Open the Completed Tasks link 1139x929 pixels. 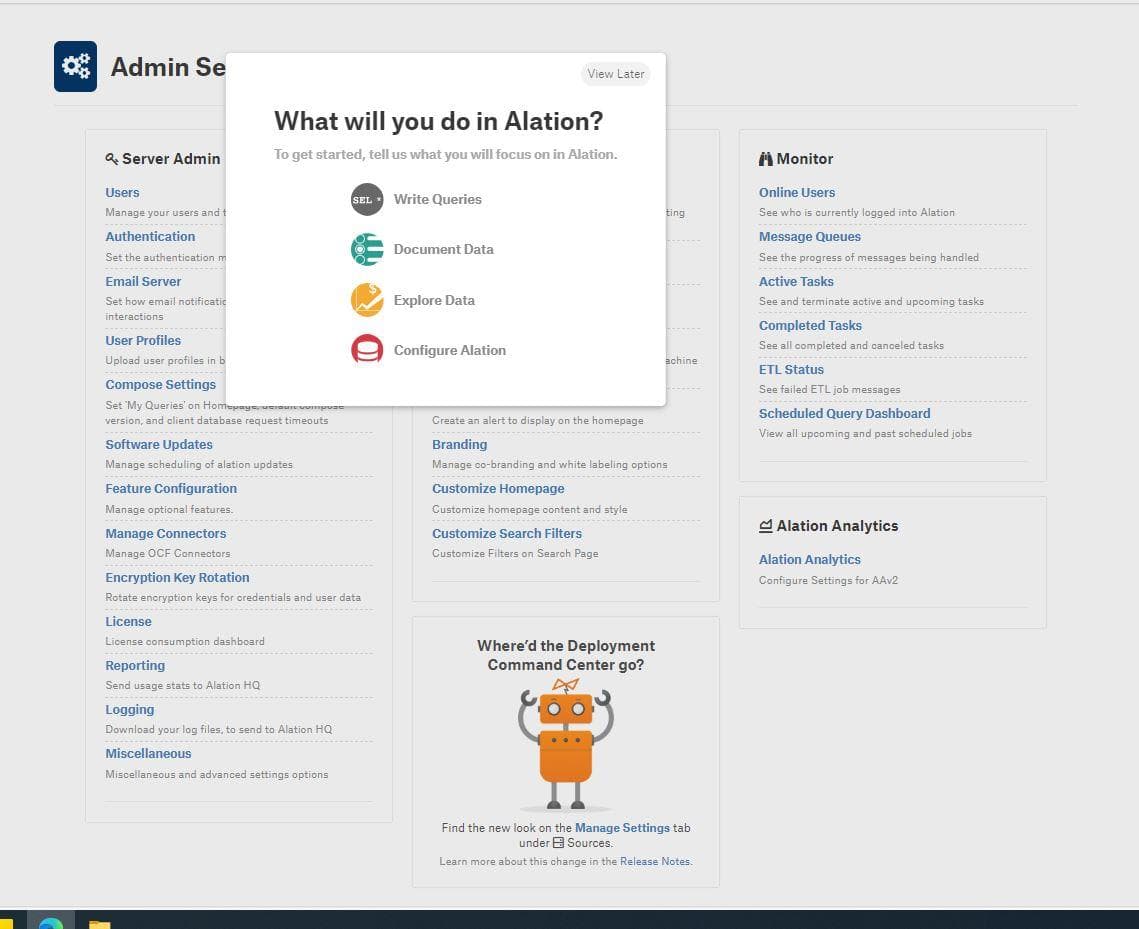point(810,325)
